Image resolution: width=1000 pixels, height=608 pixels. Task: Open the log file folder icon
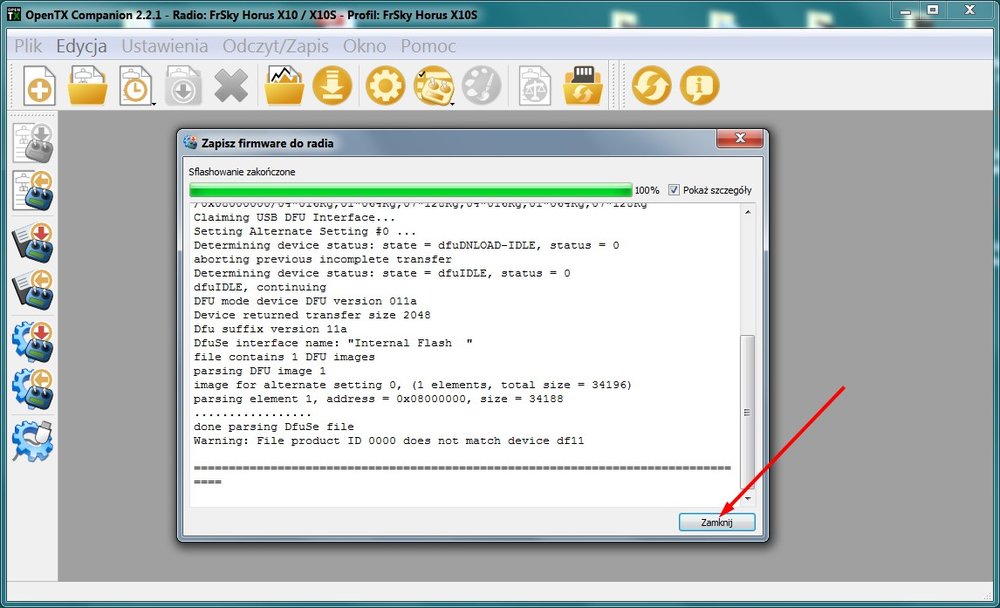284,85
